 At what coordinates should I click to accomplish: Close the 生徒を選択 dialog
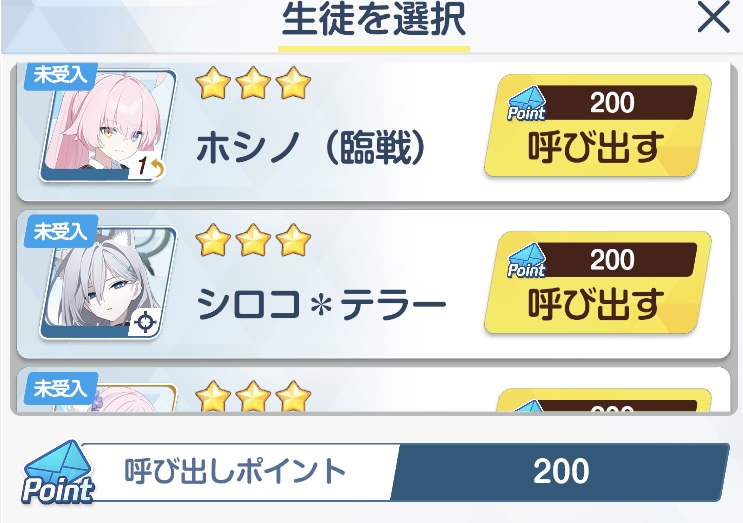tap(714, 18)
